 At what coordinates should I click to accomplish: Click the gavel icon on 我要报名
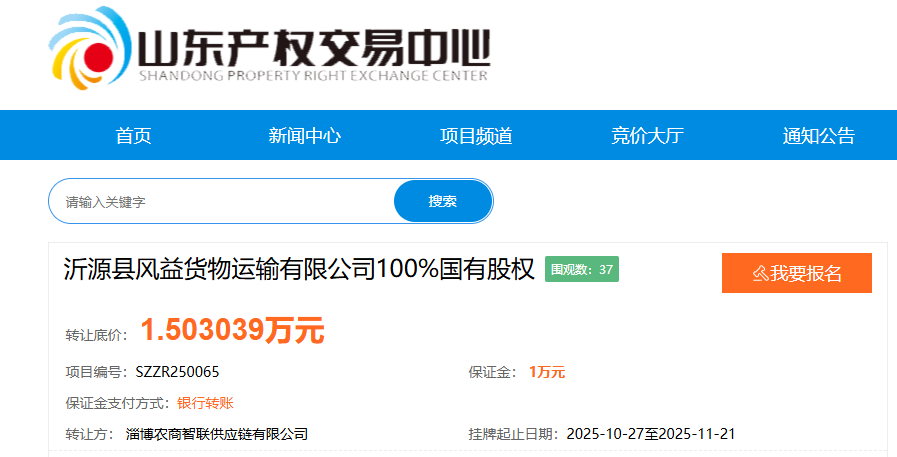pos(760,273)
